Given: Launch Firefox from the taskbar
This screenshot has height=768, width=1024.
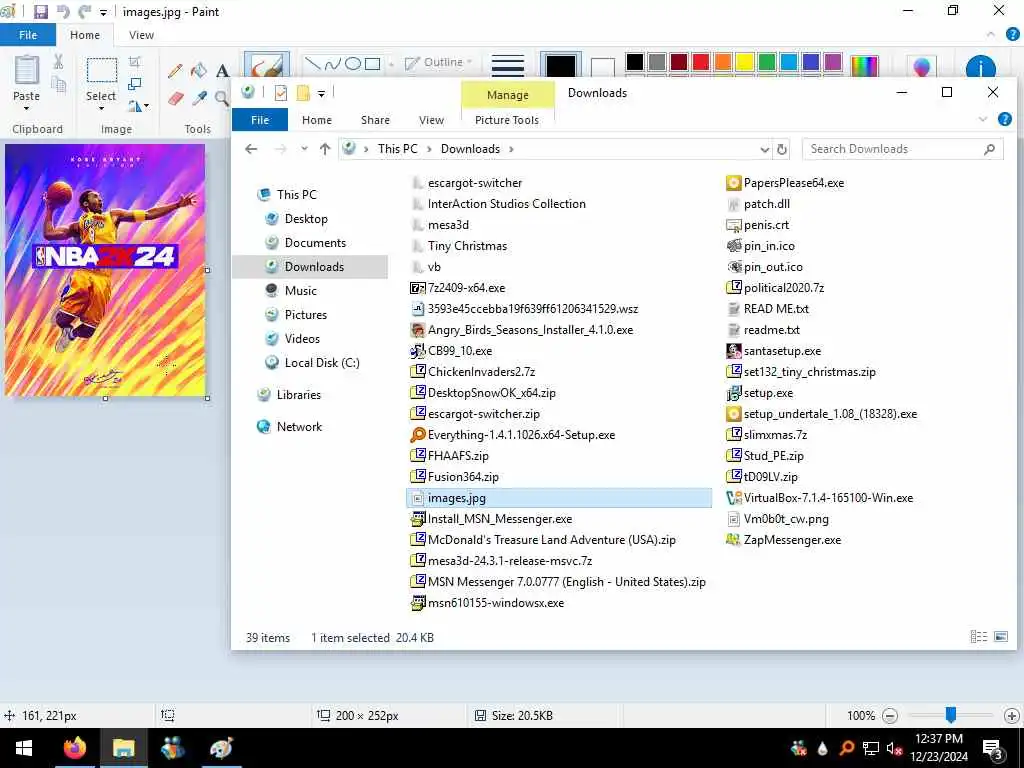Looking at the screenshot, I should [x=74, y=748].
